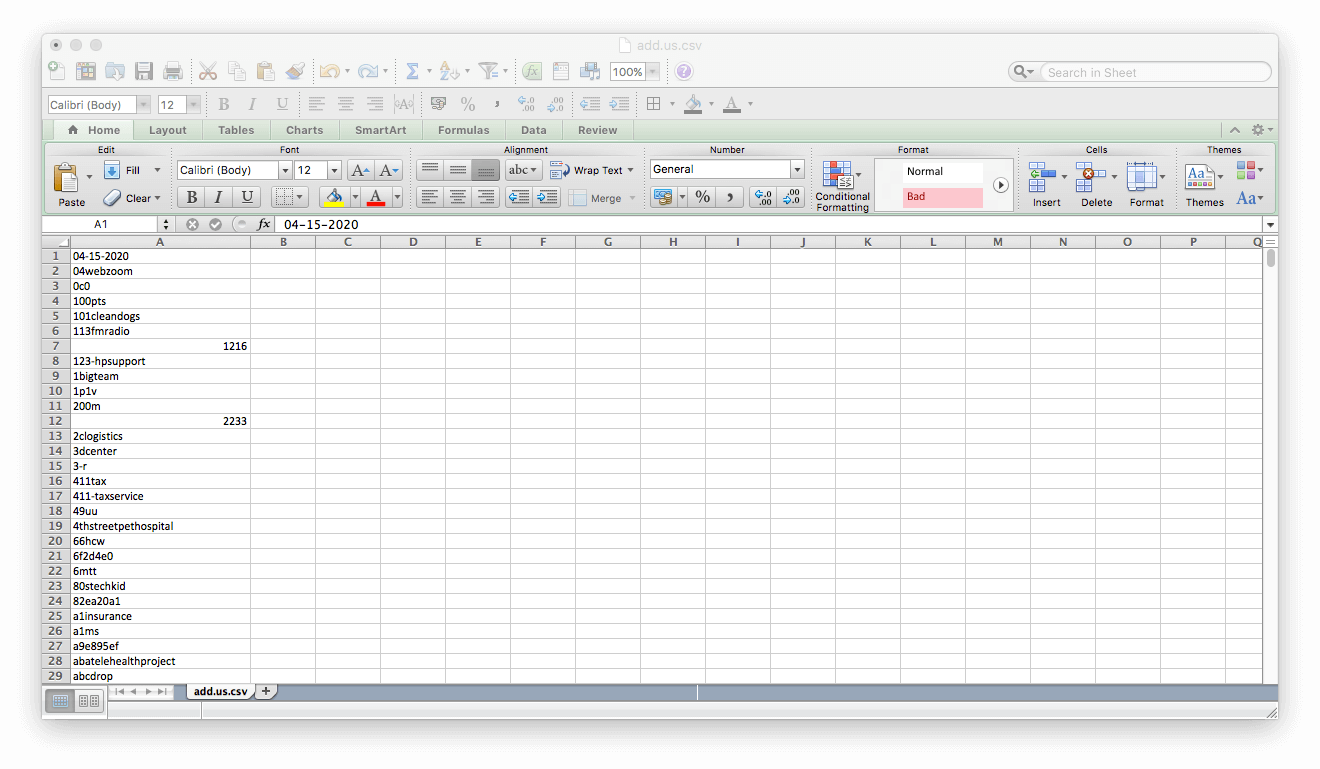Set vertical alignment to bottom

click(x=486, y=170)
